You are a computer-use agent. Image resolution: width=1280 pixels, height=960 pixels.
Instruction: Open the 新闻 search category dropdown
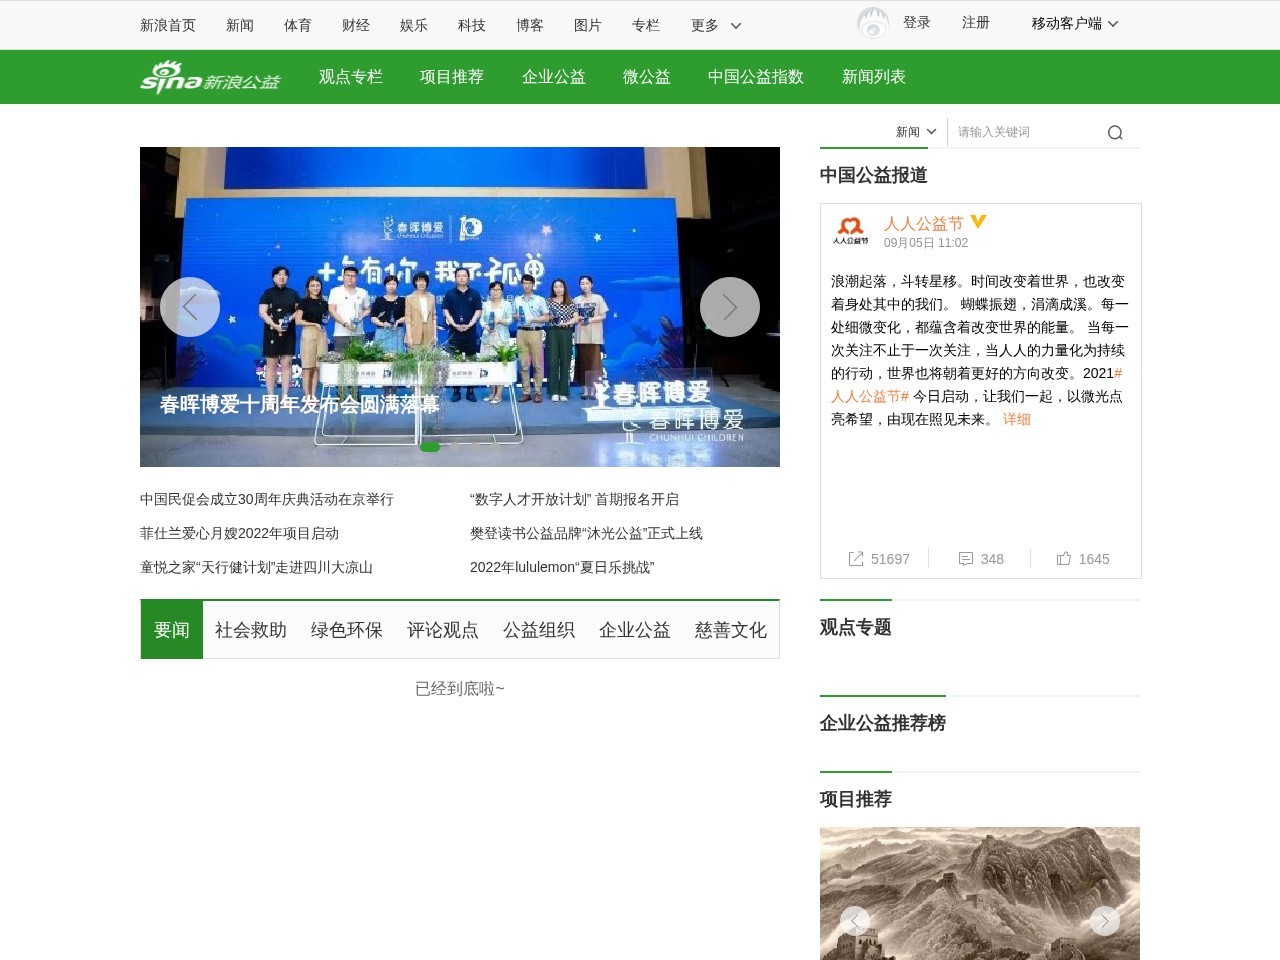click(913, 131)
